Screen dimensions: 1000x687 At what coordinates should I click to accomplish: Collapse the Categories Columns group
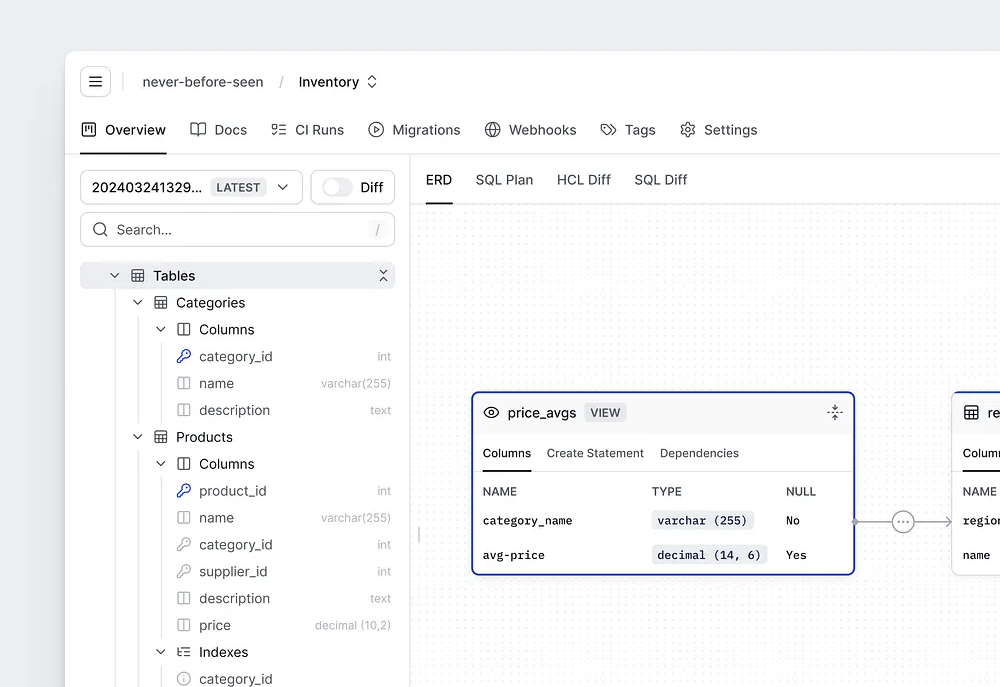tap(161, 330)
